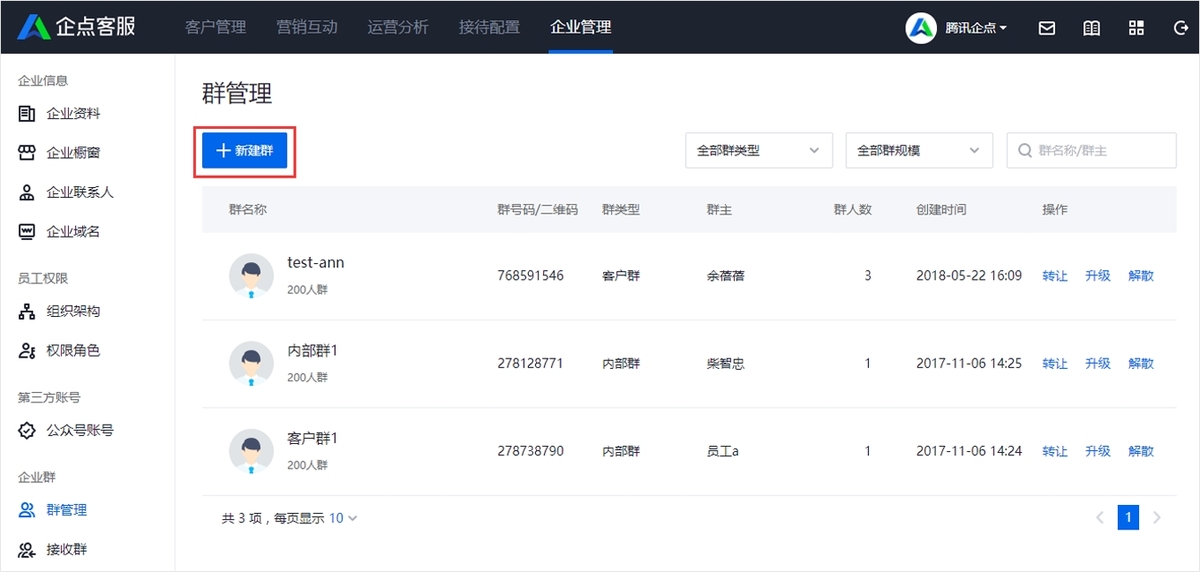Image resolution: width=1200 pixels, height=572 pixels.
Task: Open the per-page count dropdown showing 10
Action: pos(343,518)
